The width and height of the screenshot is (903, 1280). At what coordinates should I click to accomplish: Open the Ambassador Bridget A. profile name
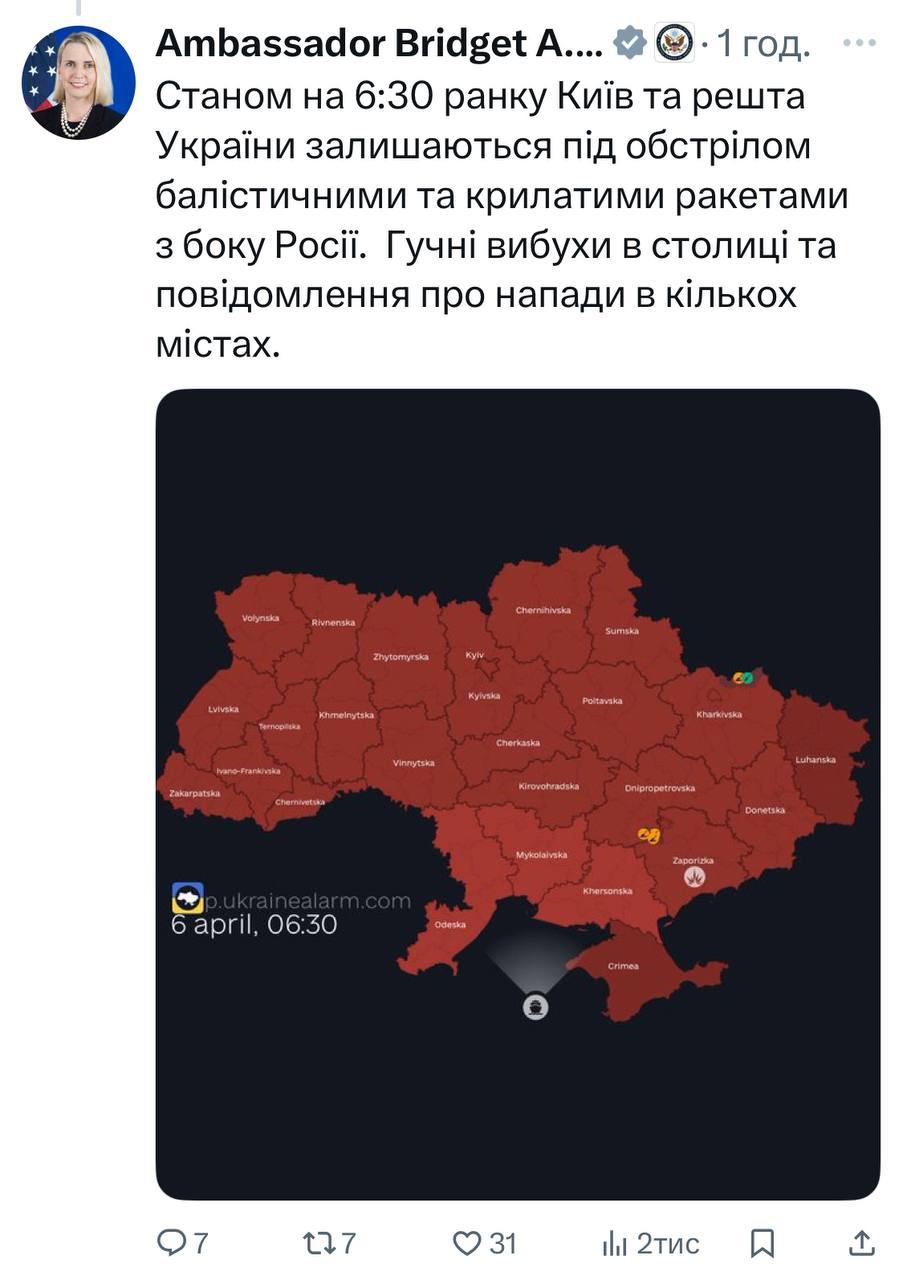point(380,44)
